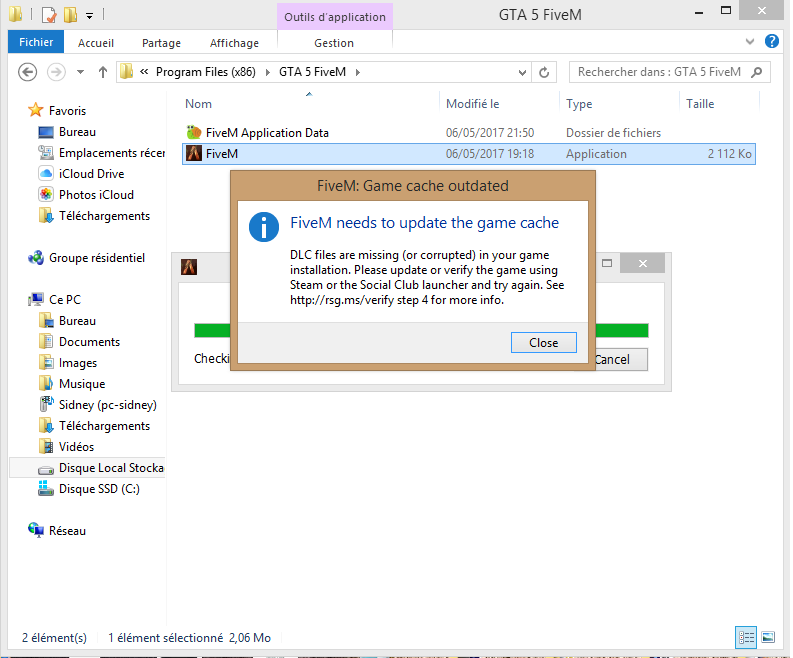Switch to large icons view in status bar

coord(768,637)
